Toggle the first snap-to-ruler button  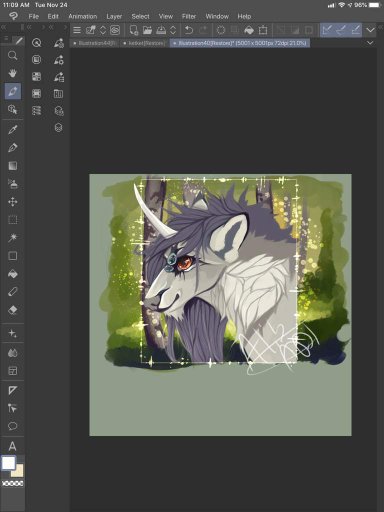(x=327, y=30)
